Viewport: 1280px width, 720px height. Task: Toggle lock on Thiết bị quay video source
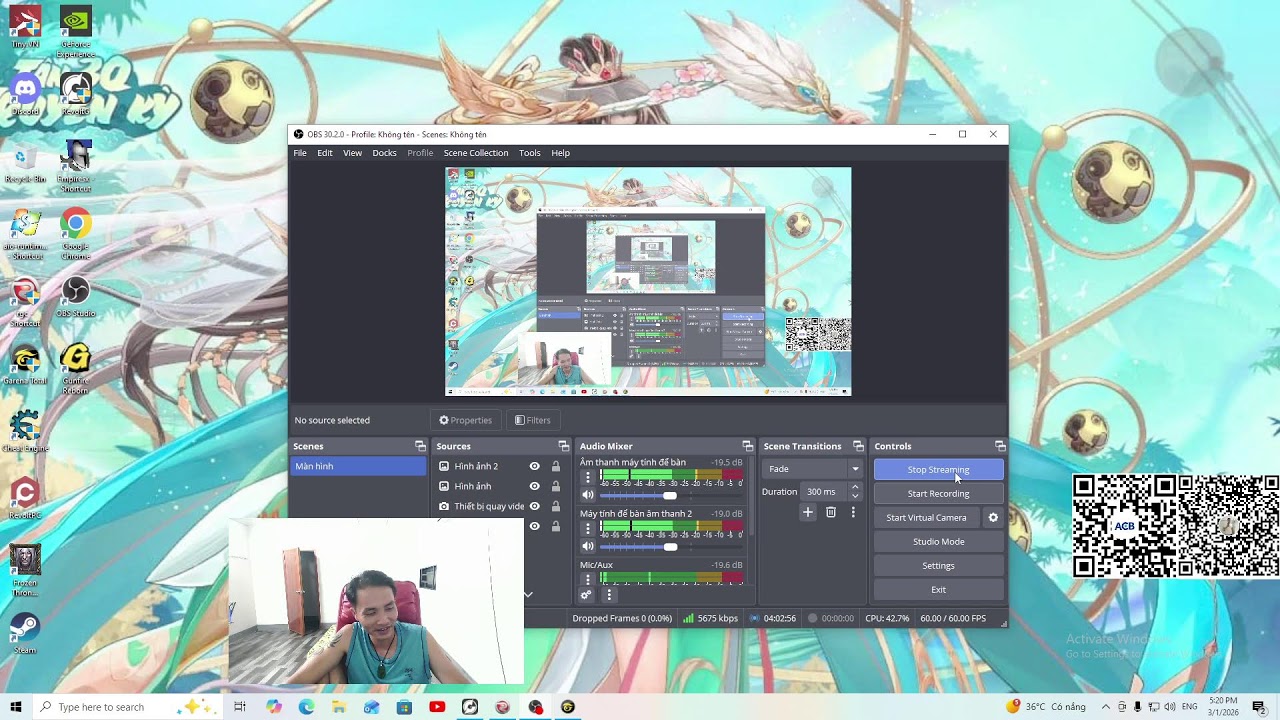click(x=556, y=506)
